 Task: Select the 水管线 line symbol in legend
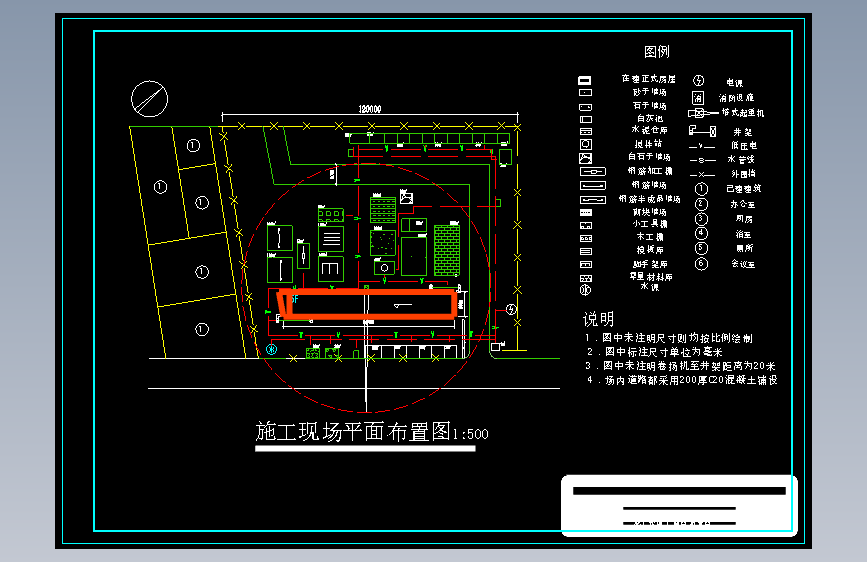coord(702,160)
